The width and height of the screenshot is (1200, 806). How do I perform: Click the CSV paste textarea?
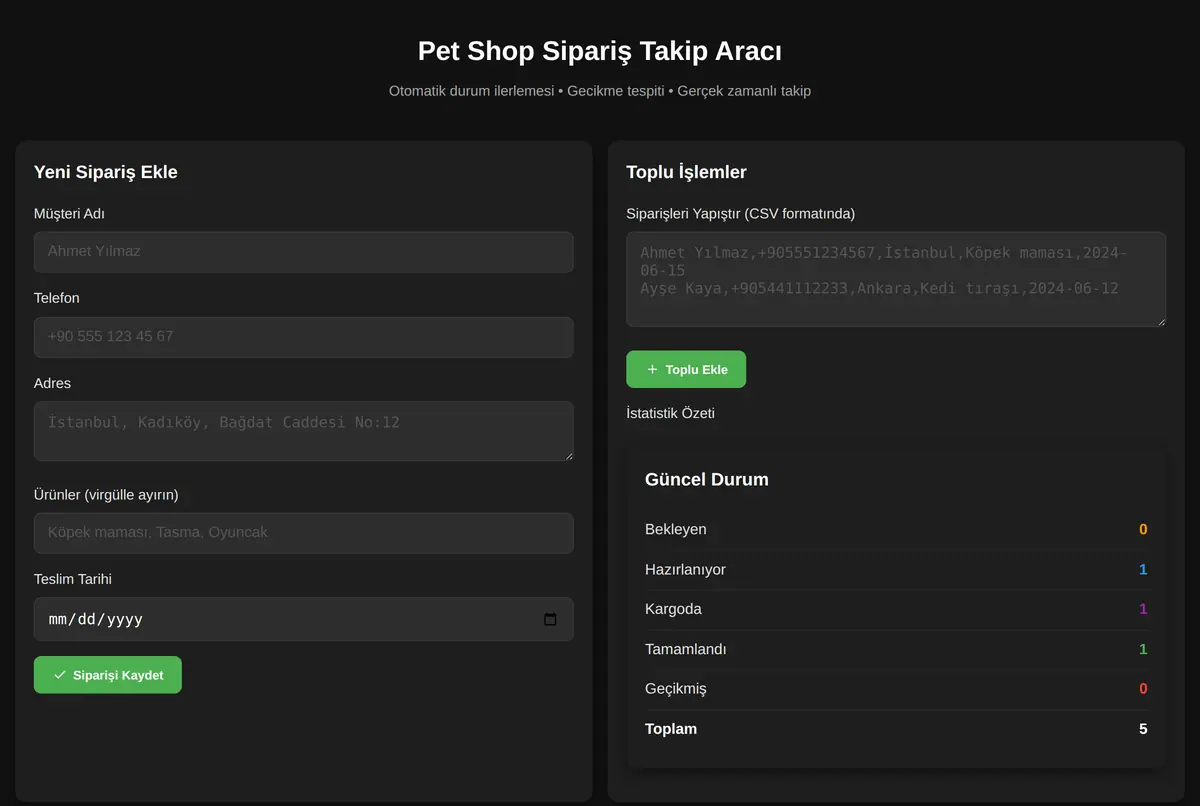pos(896,279)
